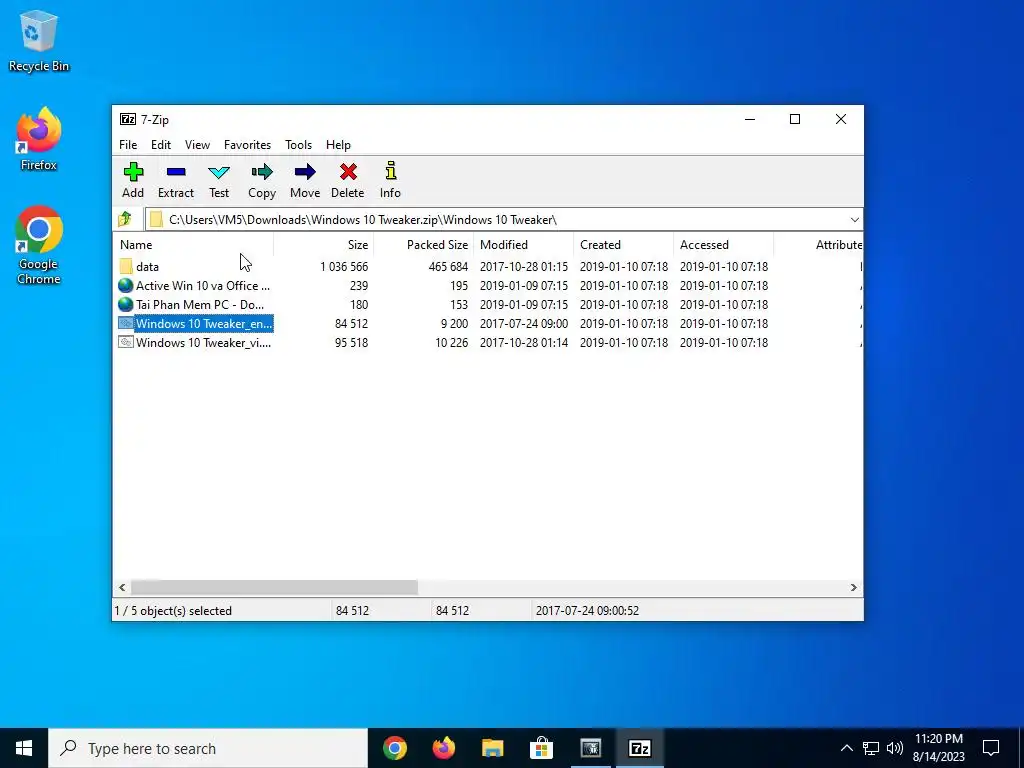Click the Windows Start button

tap(24, 748)
